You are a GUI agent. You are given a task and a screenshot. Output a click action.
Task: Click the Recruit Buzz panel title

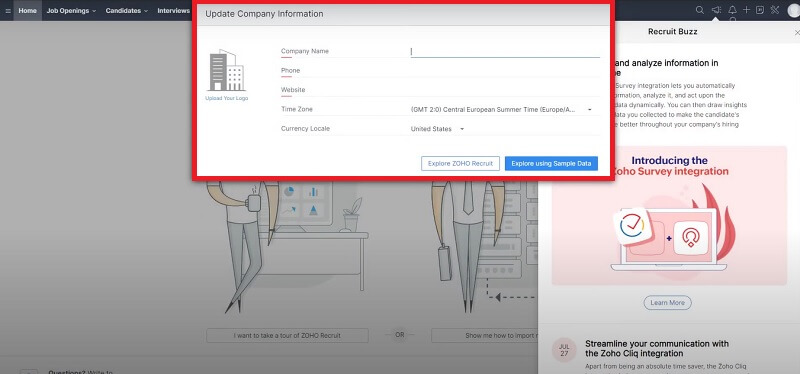pos(672,32)
